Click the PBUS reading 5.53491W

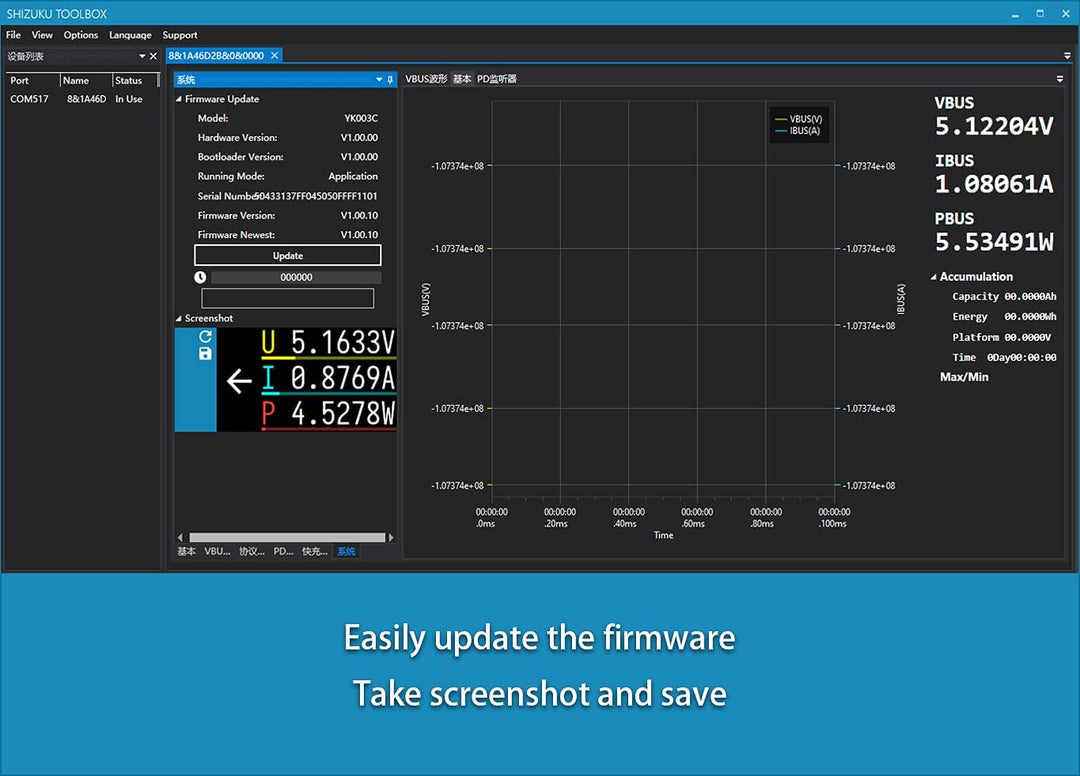pyautogui.click(x=994, y=242)
